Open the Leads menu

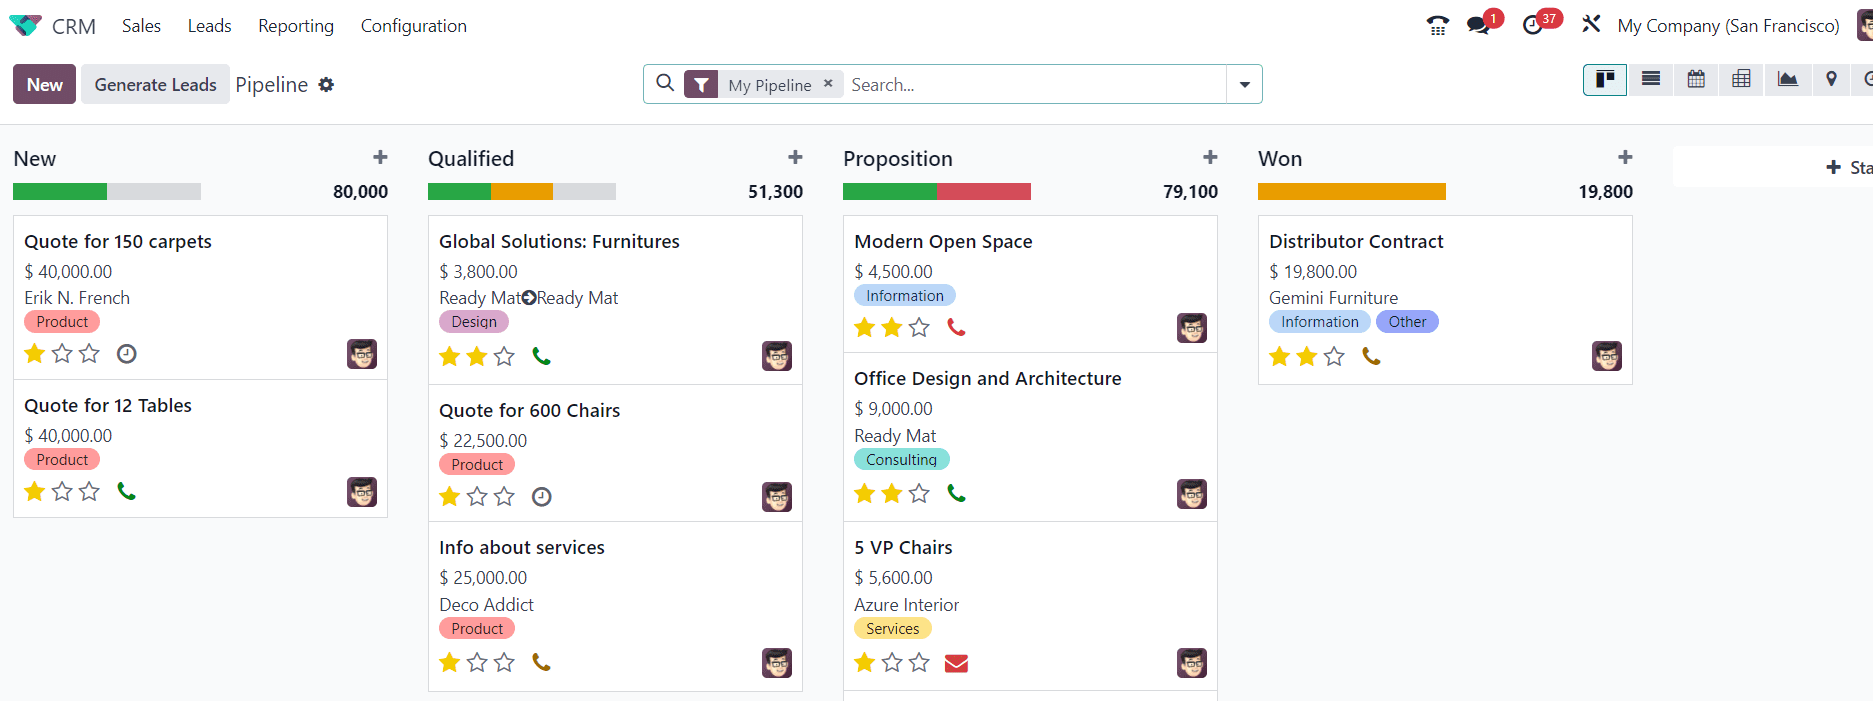coord(209,26)
